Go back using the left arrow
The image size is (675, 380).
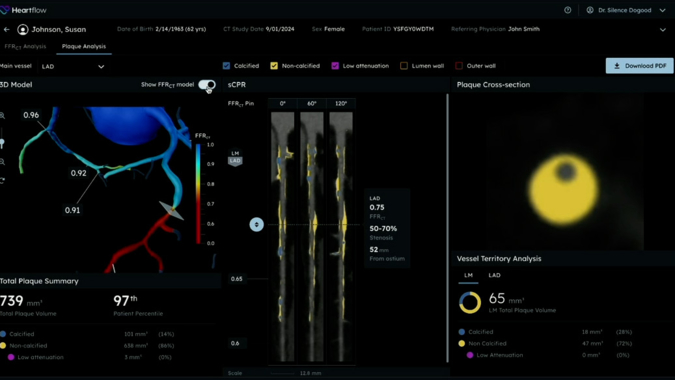pos(6,29)
